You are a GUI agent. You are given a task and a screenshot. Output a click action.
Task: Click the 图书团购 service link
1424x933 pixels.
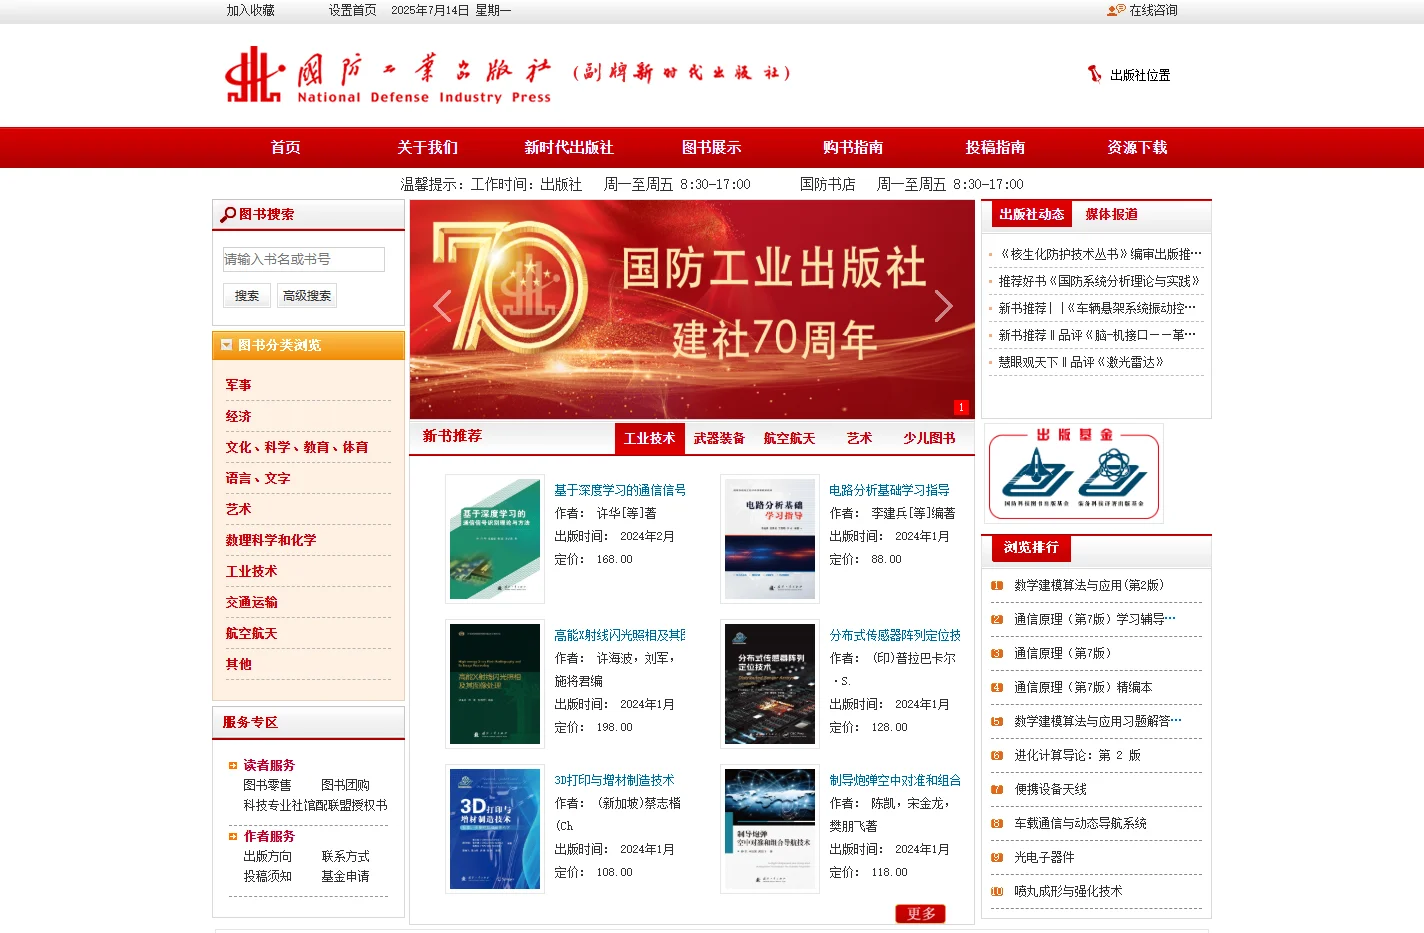click(x=345, y=786)
